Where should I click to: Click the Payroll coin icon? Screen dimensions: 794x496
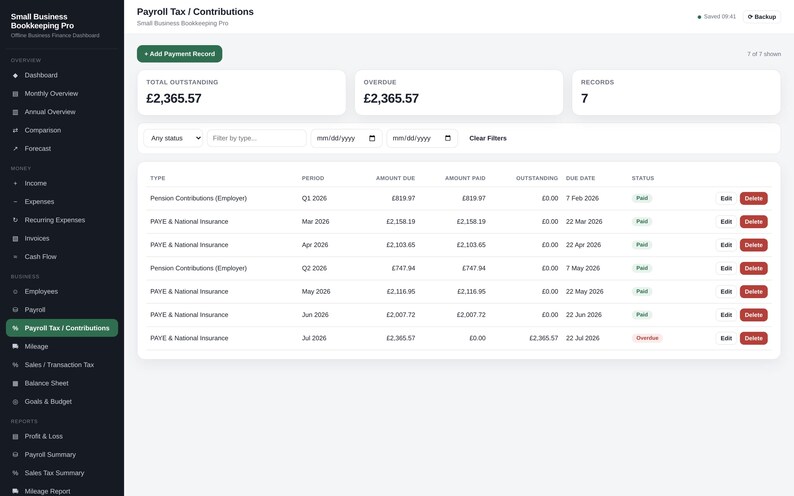tap(15, 310)
